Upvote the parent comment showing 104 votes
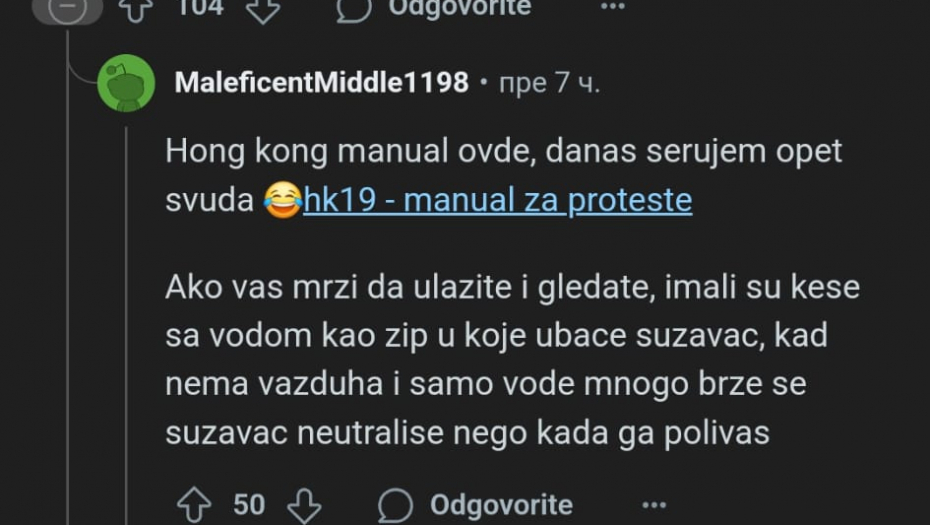The image size is (930, 525). coord(137,8)
